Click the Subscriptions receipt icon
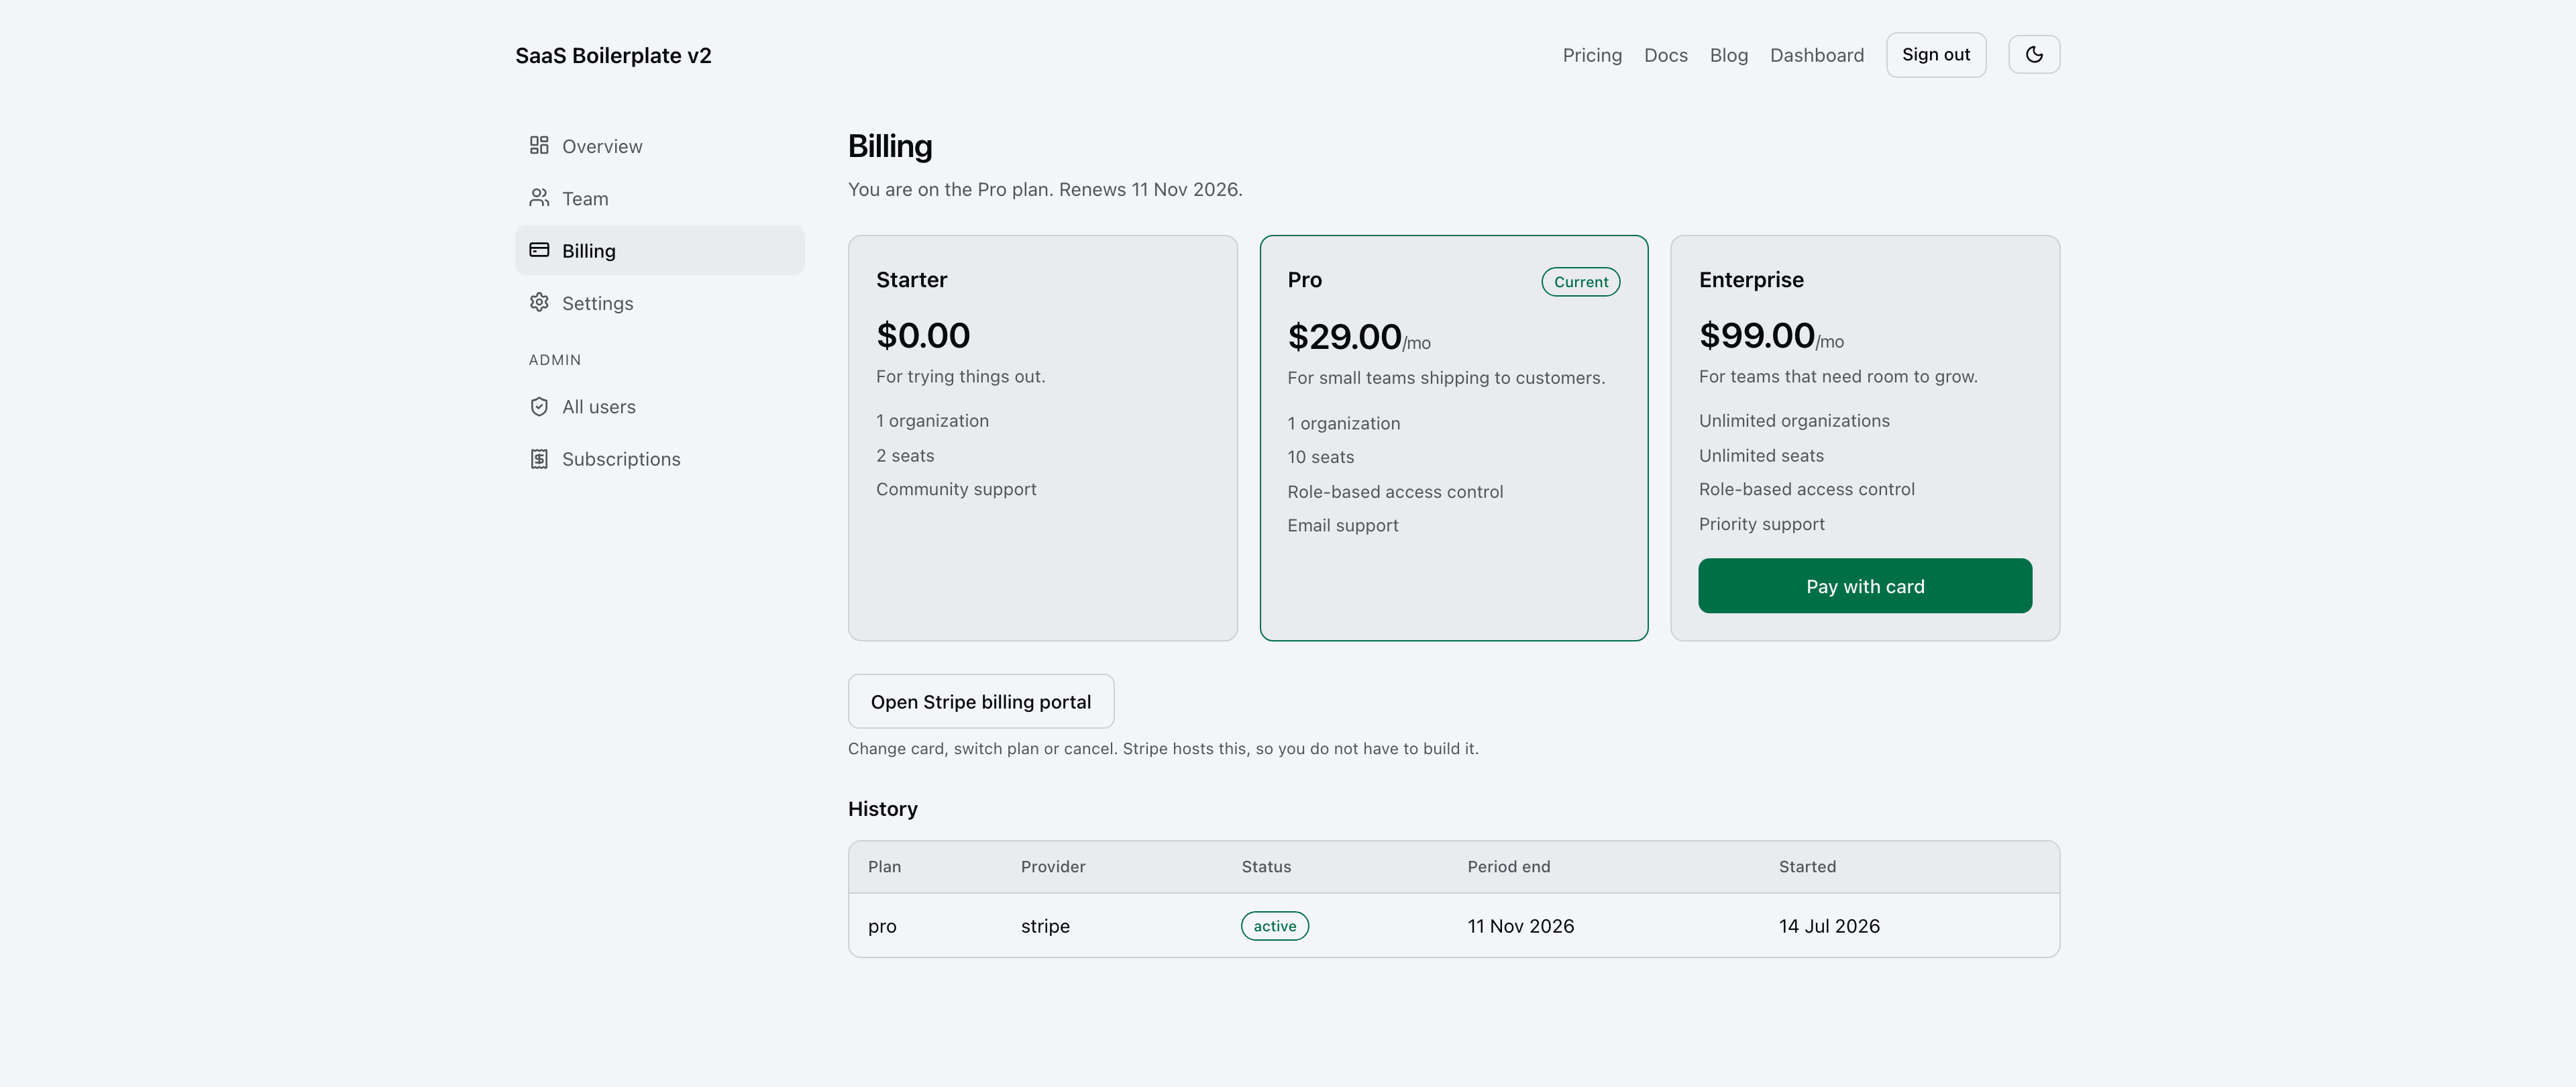 (x=539, y=459)
